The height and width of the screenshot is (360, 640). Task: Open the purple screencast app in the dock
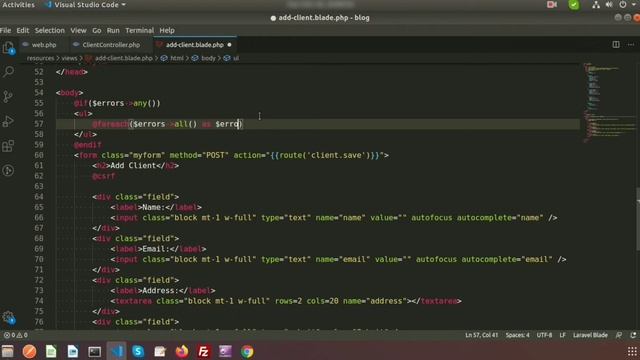pyautogui.click(x=225, y=351)
